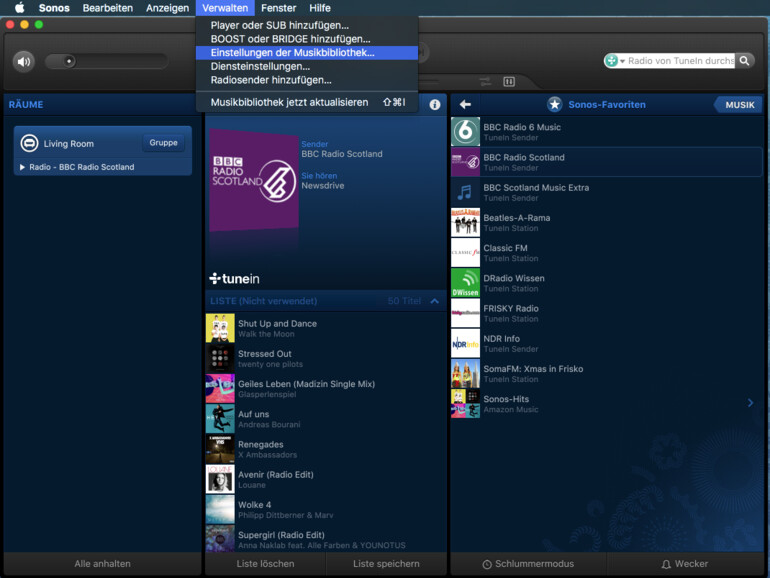Click the Radio von TuneIn search field
Viewport: 770px width, 578px height.
pos(681,61)
